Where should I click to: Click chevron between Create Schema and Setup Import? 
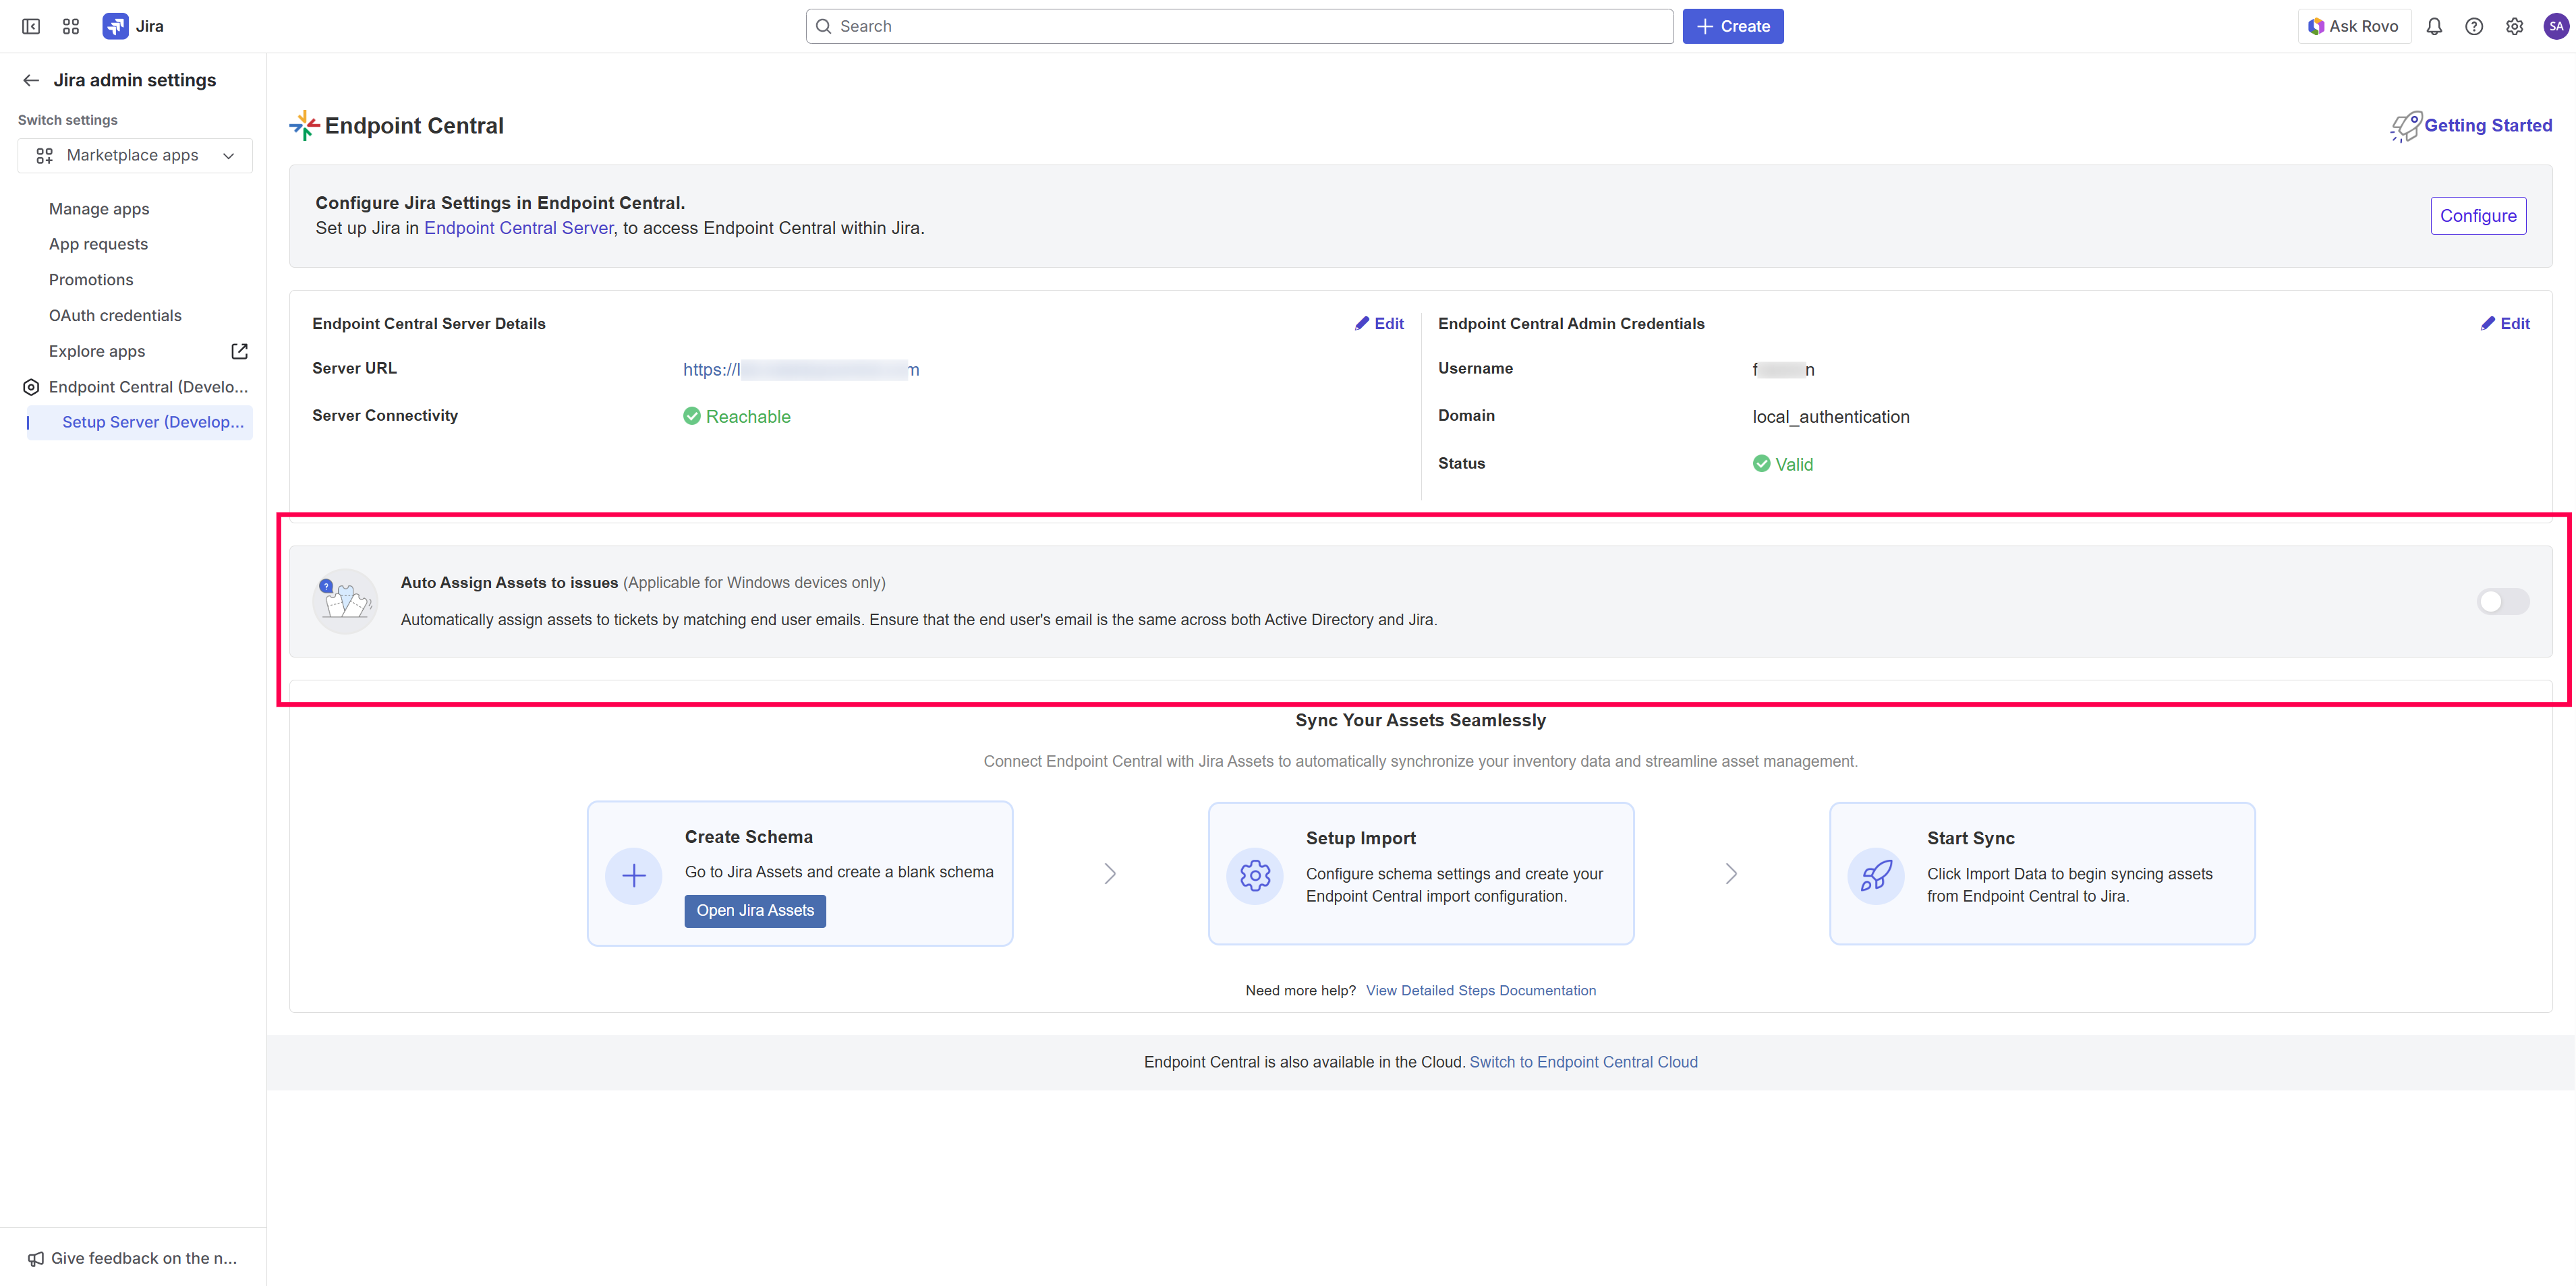coord(1110,874)
